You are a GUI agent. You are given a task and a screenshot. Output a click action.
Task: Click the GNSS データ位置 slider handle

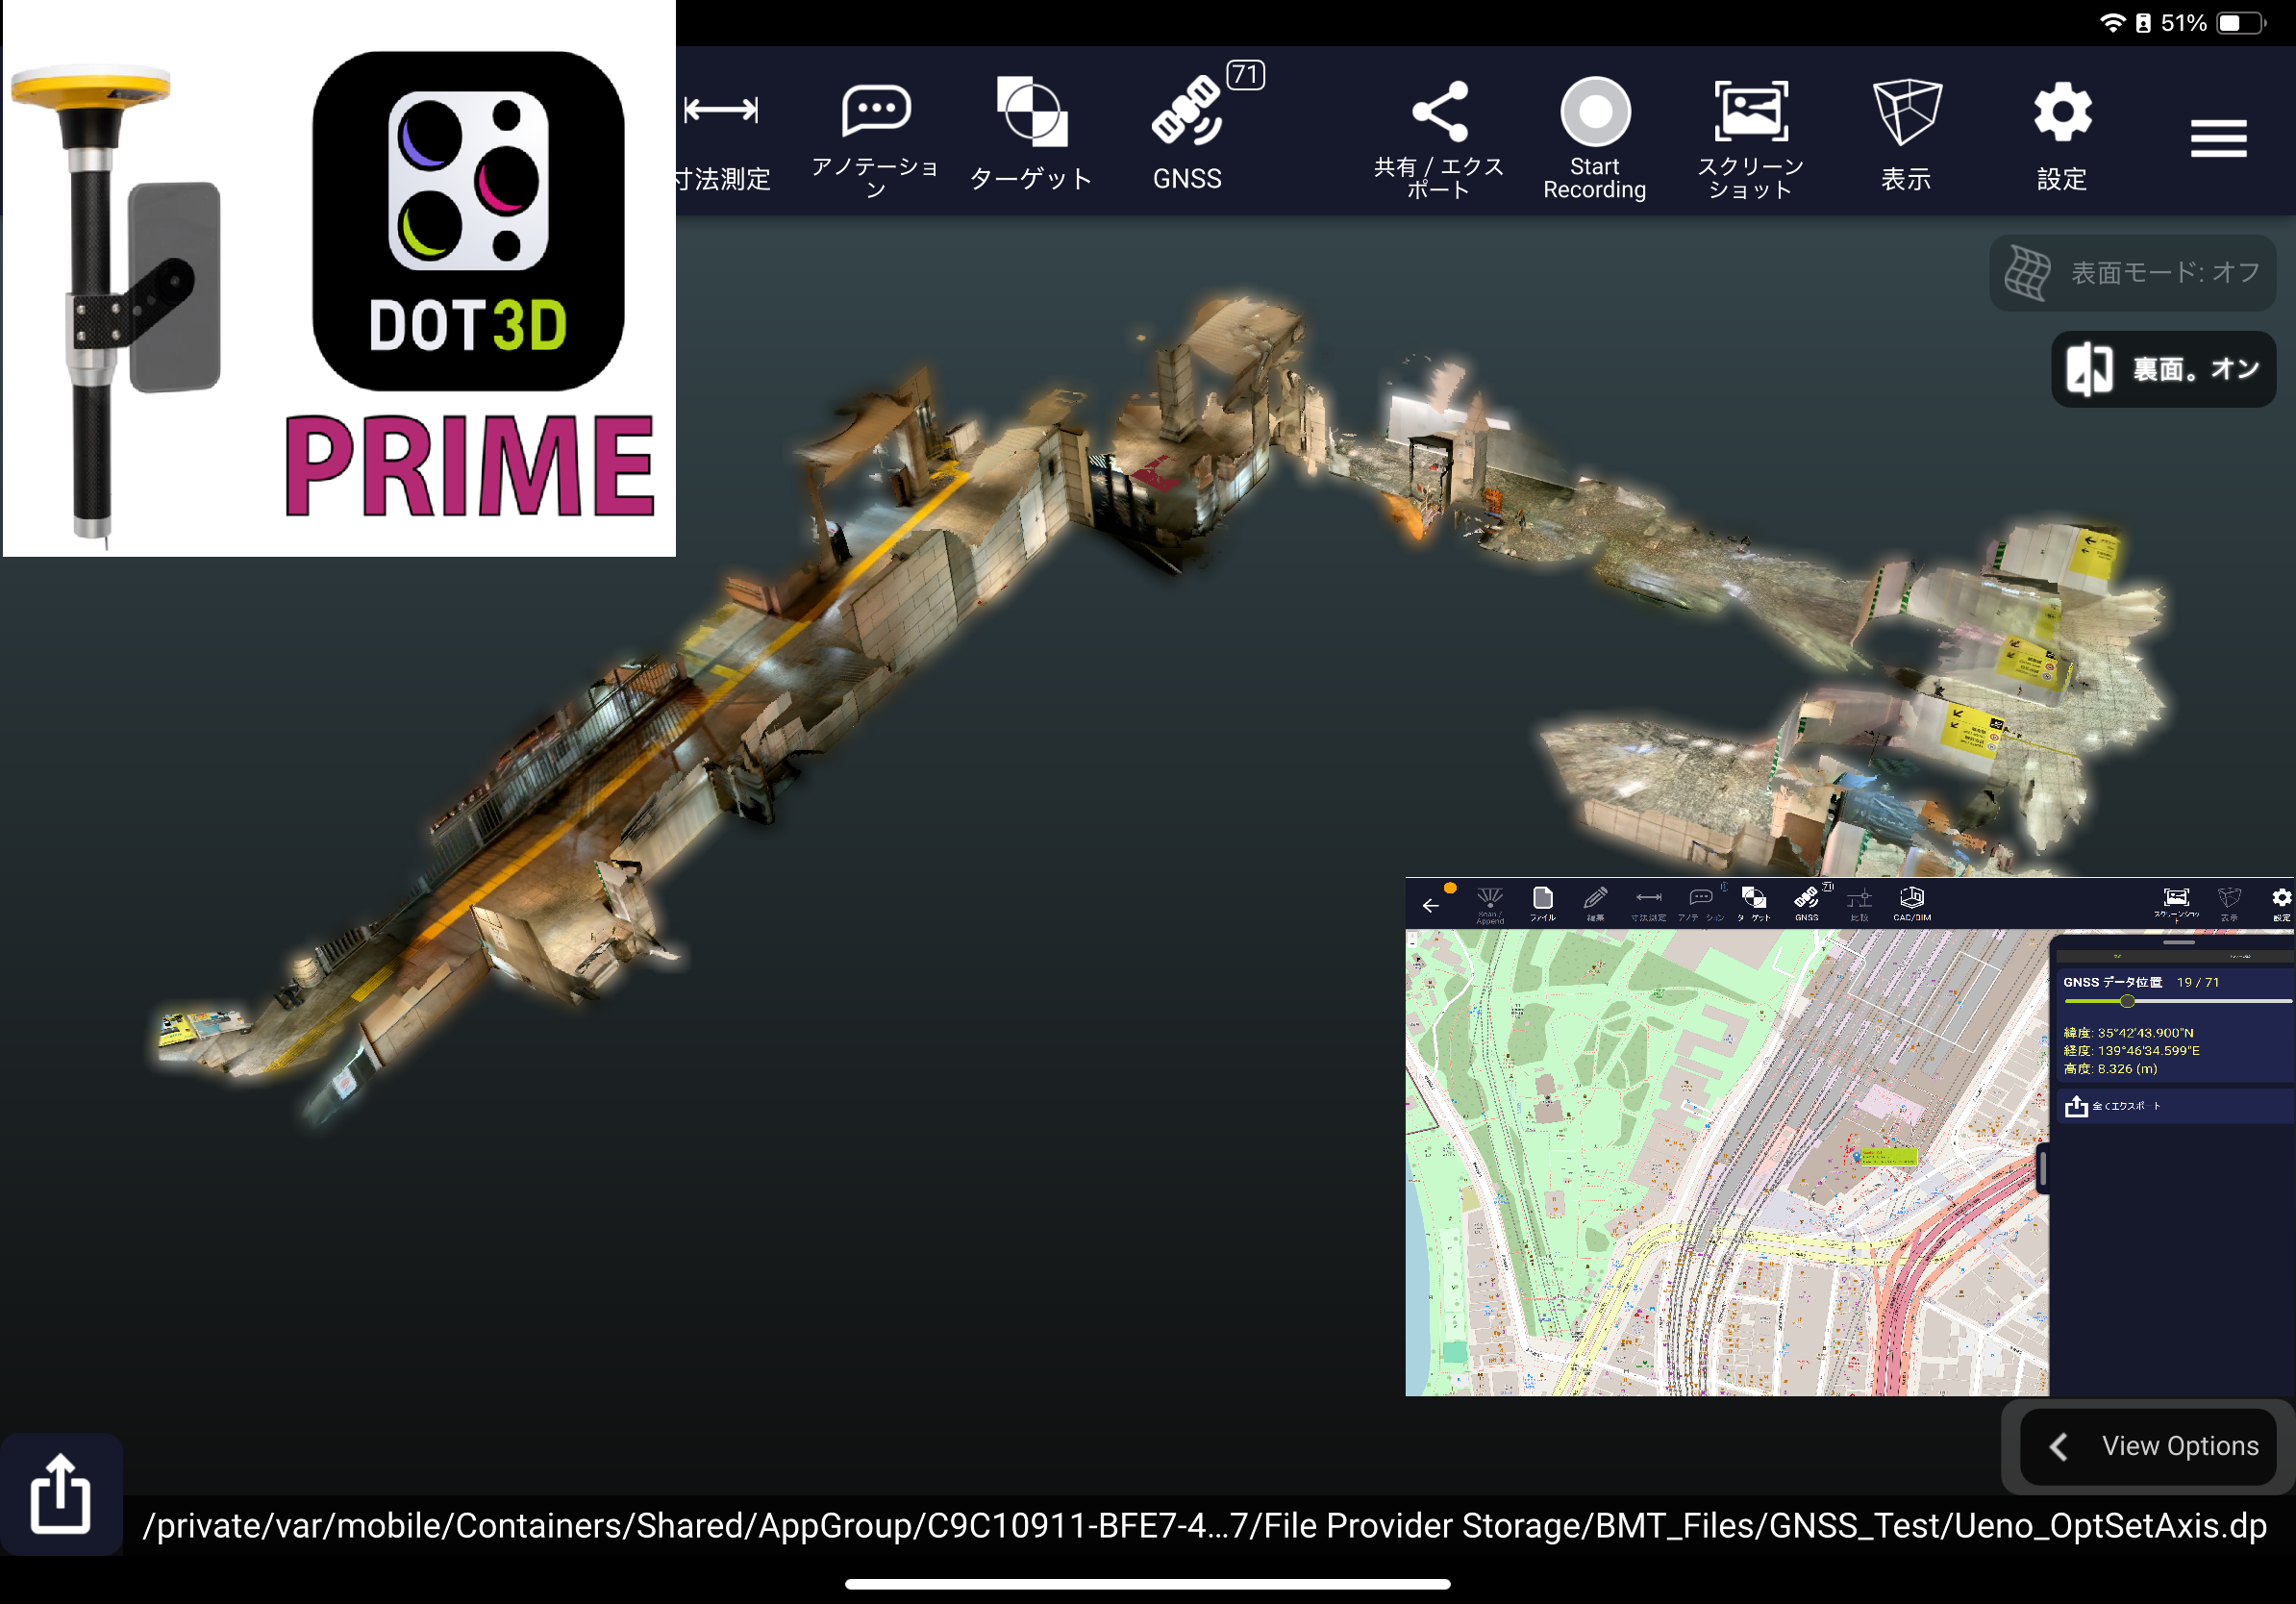pos(2127,1001)
